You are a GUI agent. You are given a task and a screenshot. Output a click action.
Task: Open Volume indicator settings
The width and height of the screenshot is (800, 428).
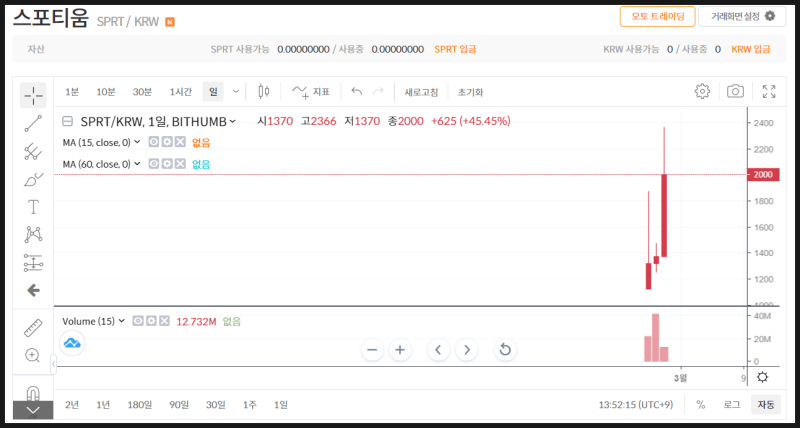coord(151,321)
